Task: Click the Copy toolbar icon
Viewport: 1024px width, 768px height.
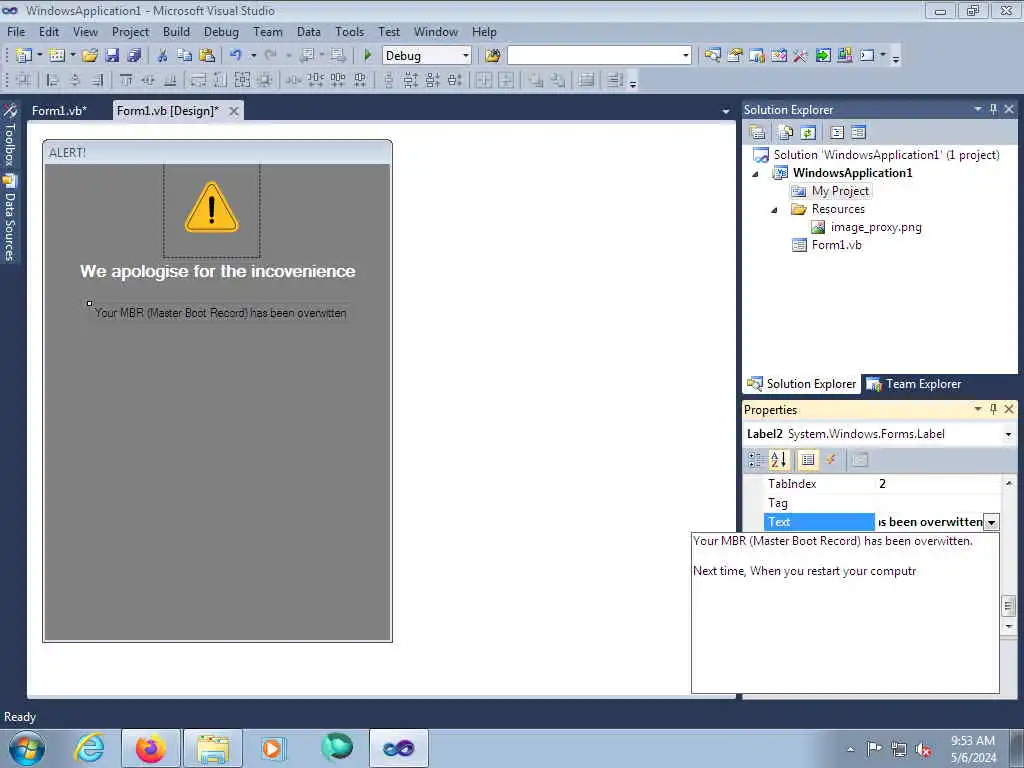Action: [x=185, y=56]
